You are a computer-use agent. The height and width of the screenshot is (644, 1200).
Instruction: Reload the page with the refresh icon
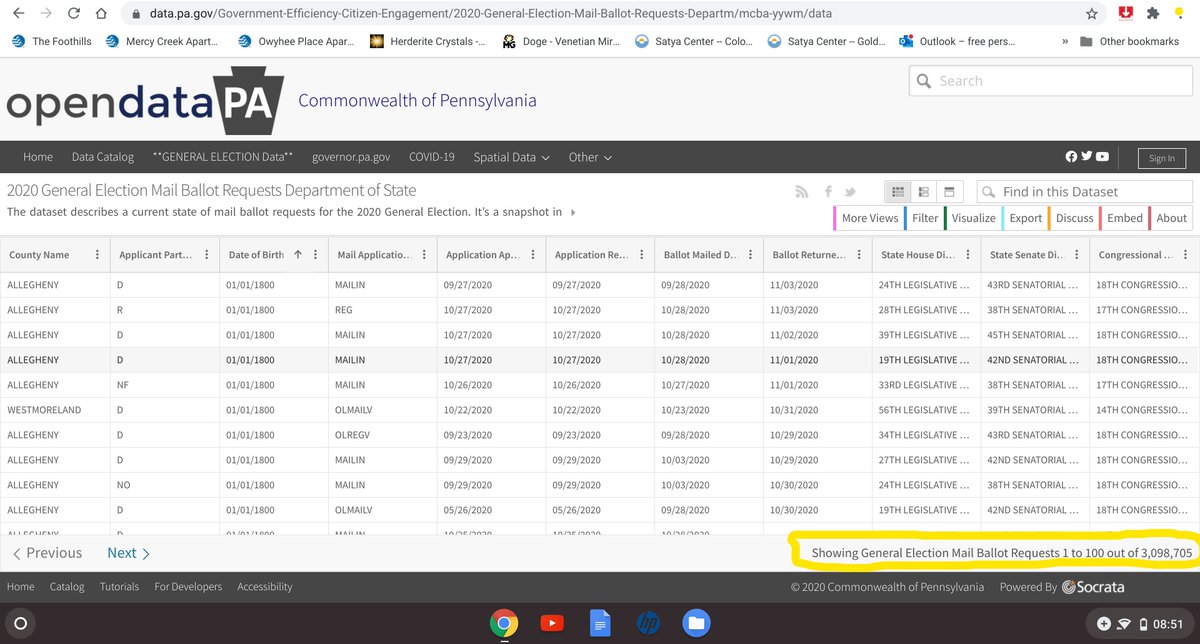coord(75,14)
